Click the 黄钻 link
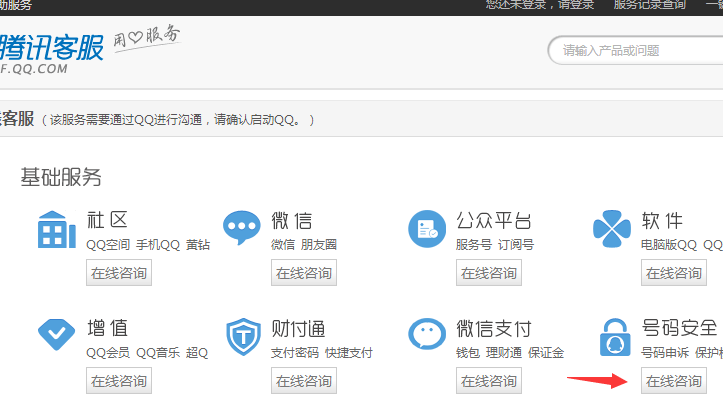Viewport: 723px width, 408px height. click(198, 244)
